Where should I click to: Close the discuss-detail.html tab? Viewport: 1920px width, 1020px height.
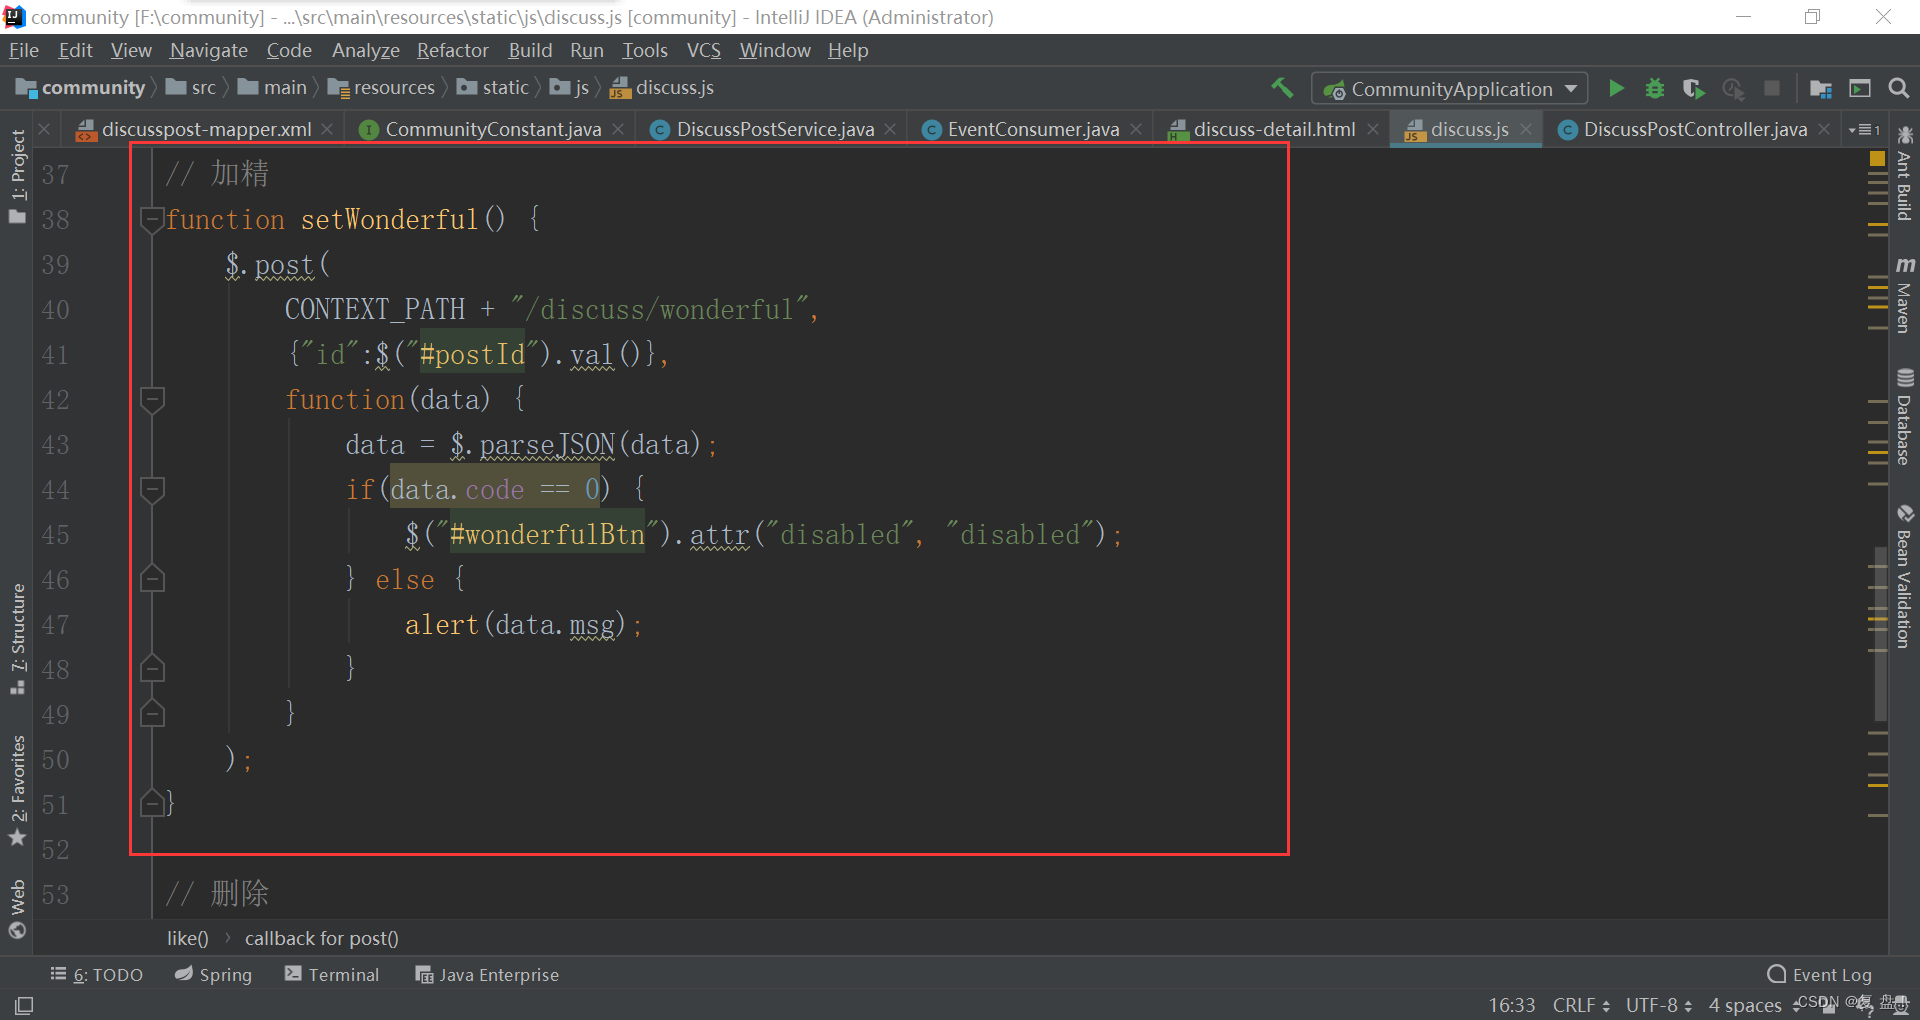pyautogui.click(x=1373, y=129)
